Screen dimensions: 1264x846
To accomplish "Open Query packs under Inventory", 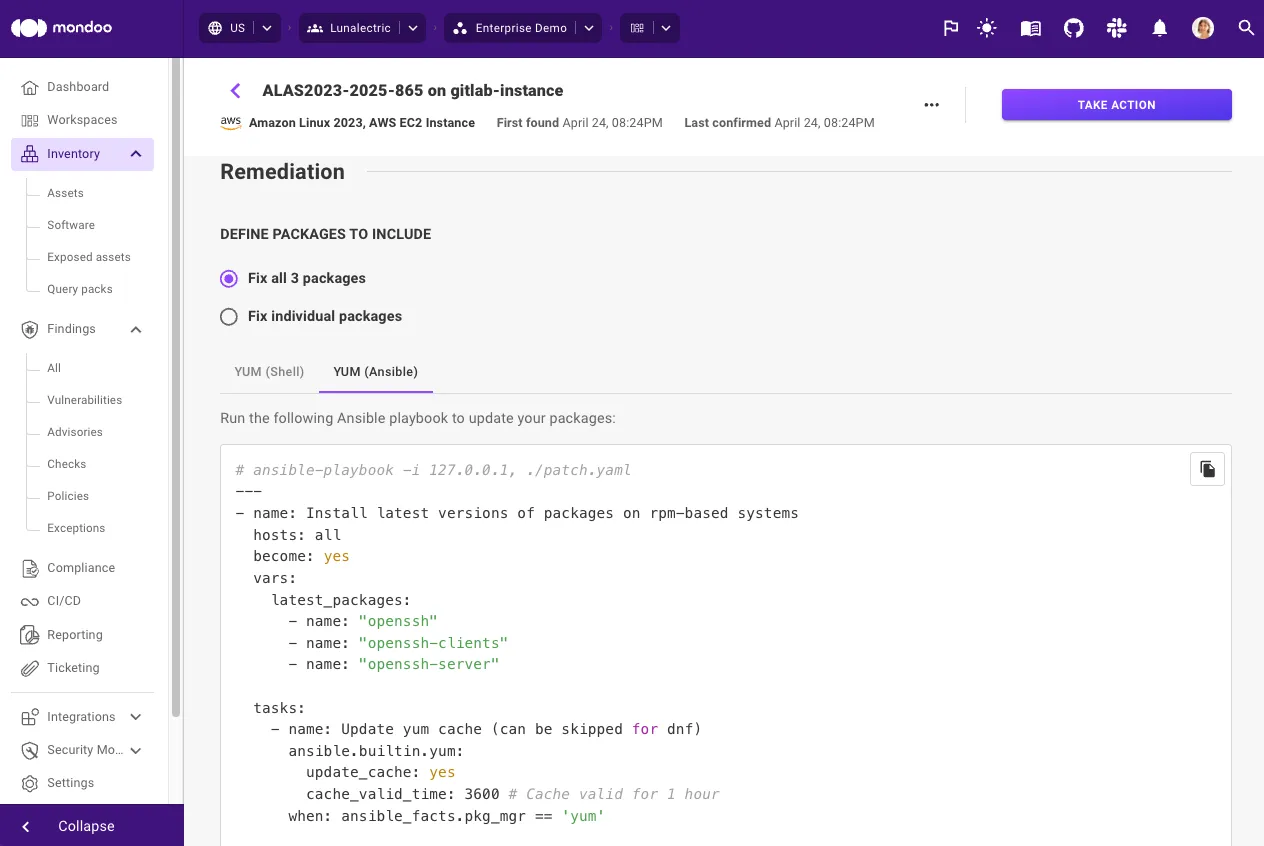I will [x=80, y=289].
